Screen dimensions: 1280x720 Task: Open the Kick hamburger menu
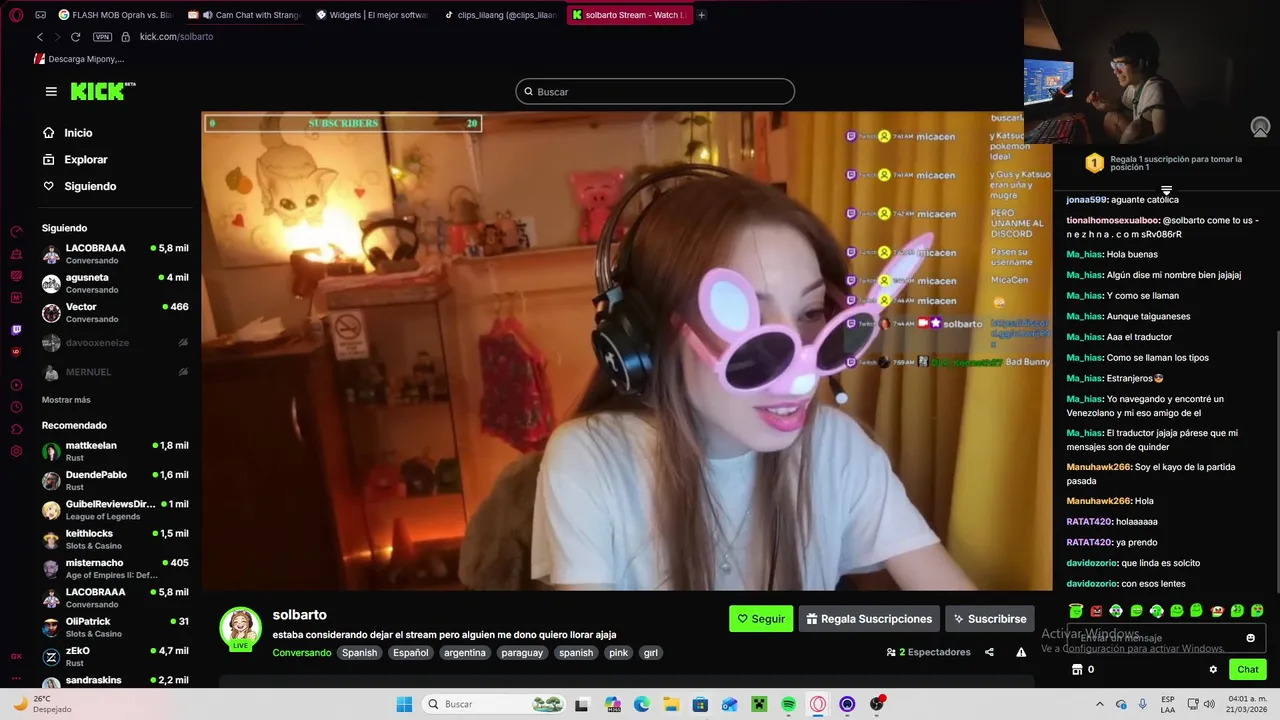51,91
